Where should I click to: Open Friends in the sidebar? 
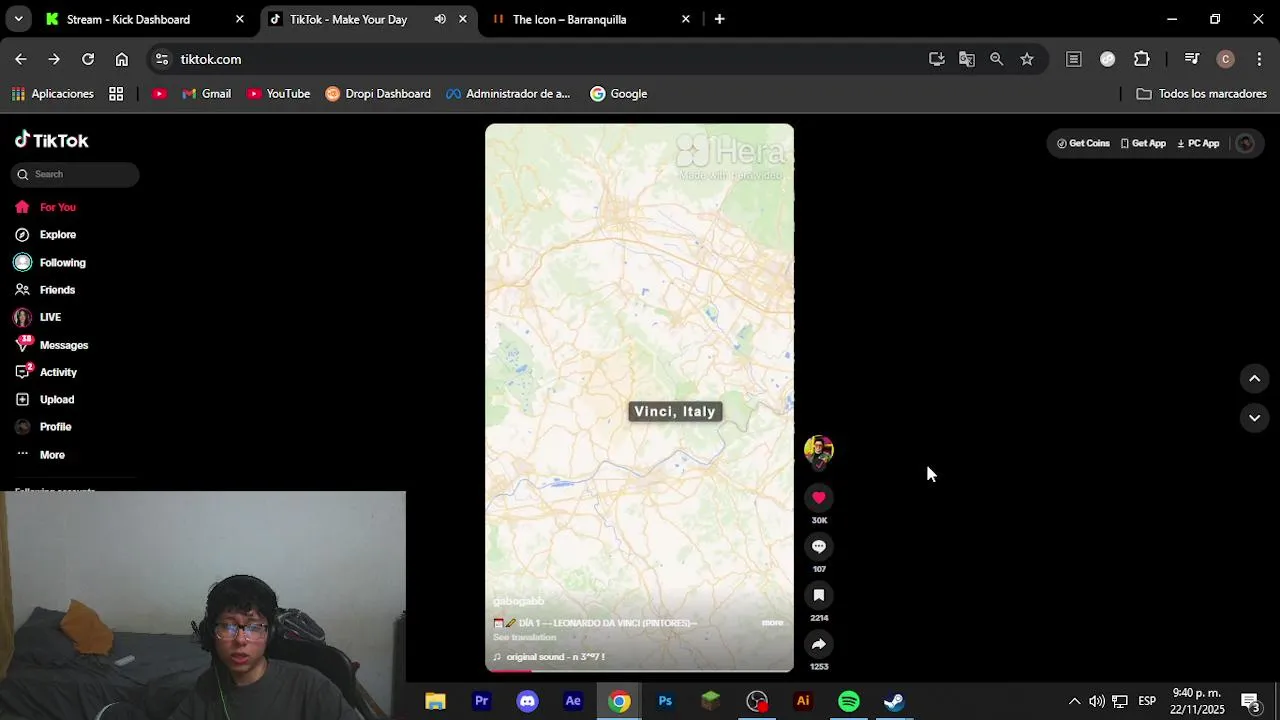click(x=46, y=290)
